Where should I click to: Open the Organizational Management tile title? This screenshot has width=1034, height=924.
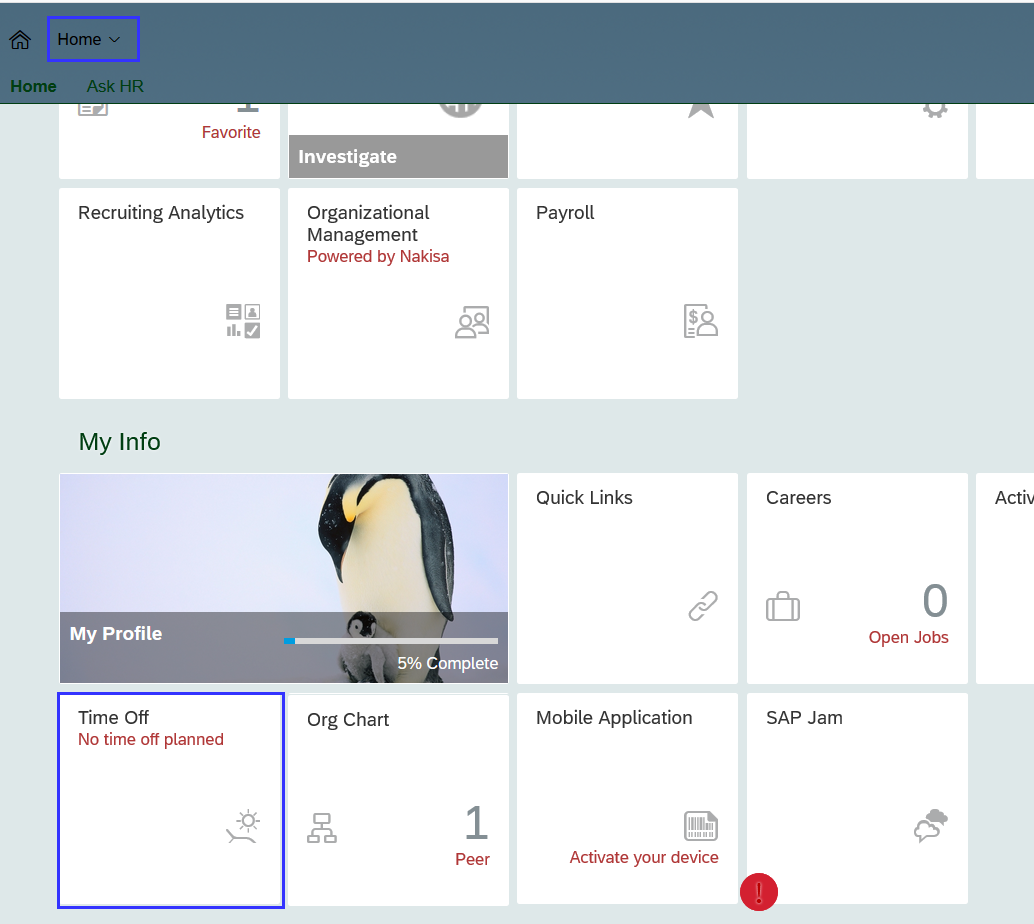(368, 224)
